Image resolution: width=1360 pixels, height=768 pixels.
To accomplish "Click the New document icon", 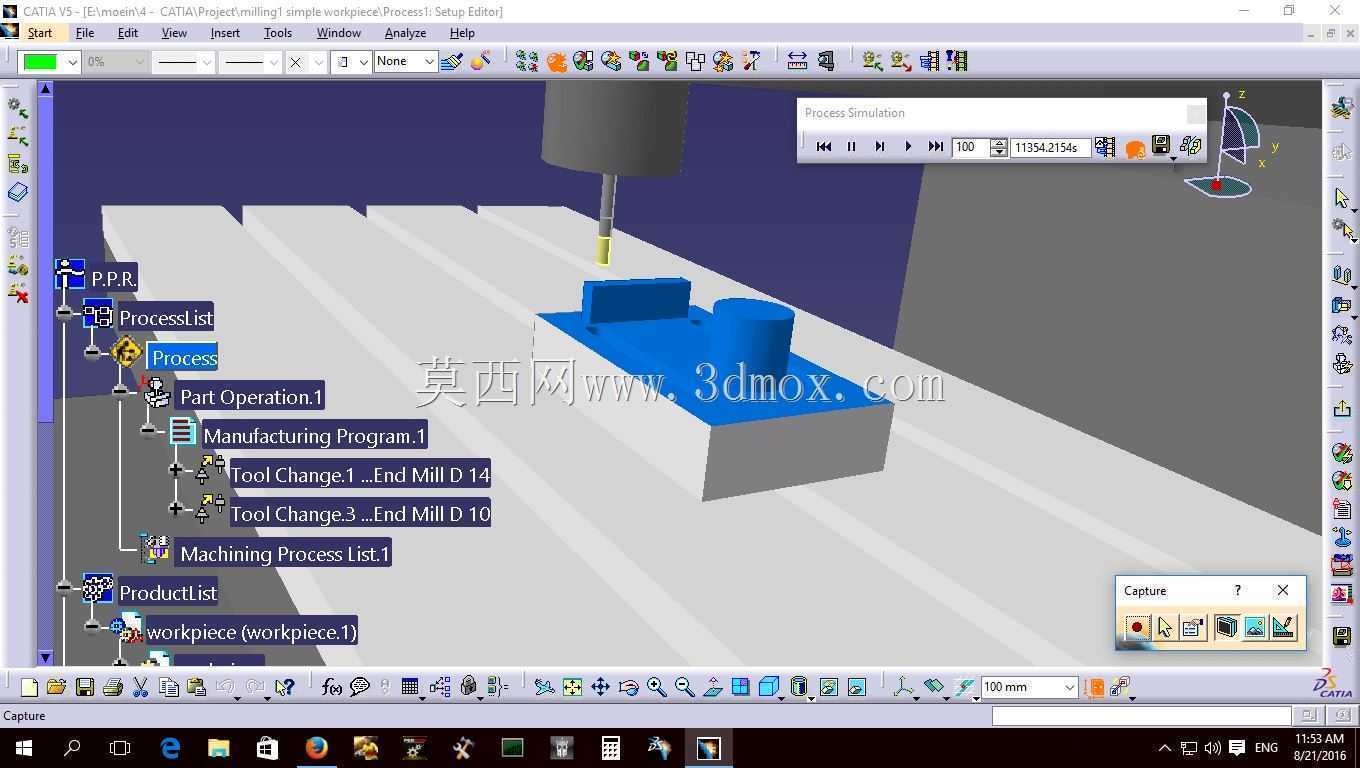I will 29,687.
